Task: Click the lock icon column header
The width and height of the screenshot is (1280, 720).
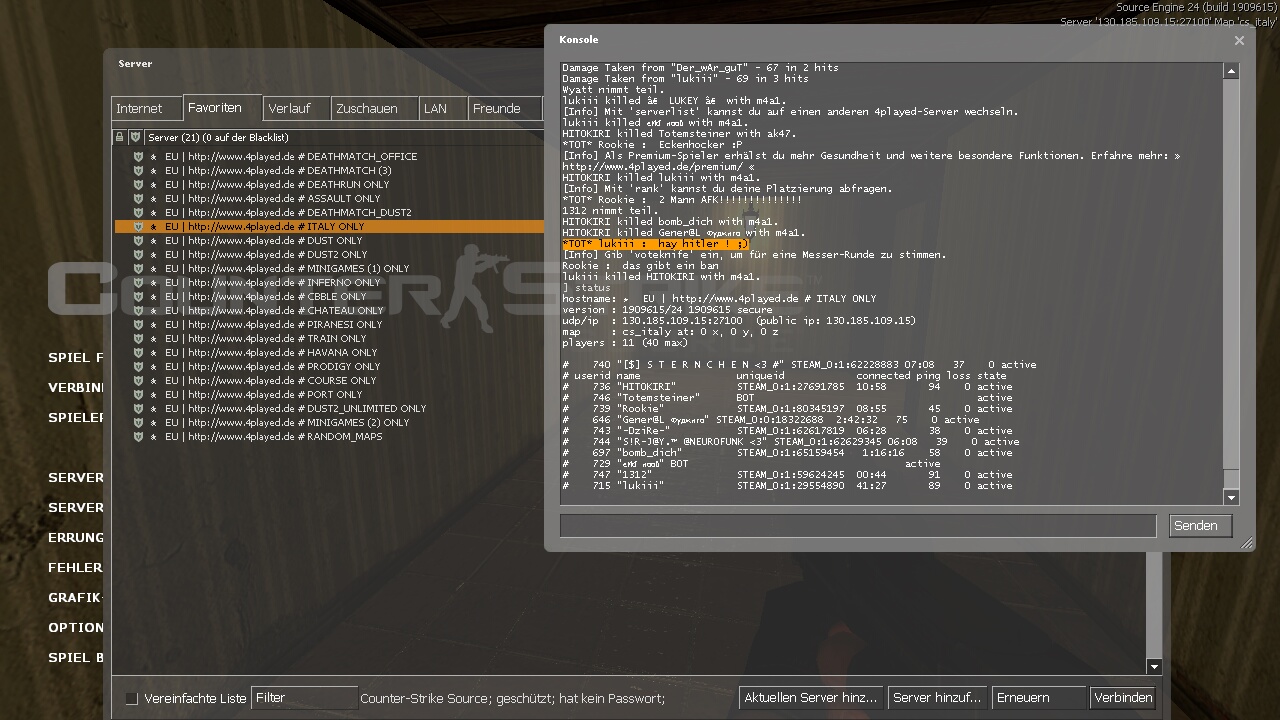Action: [120, 137]
